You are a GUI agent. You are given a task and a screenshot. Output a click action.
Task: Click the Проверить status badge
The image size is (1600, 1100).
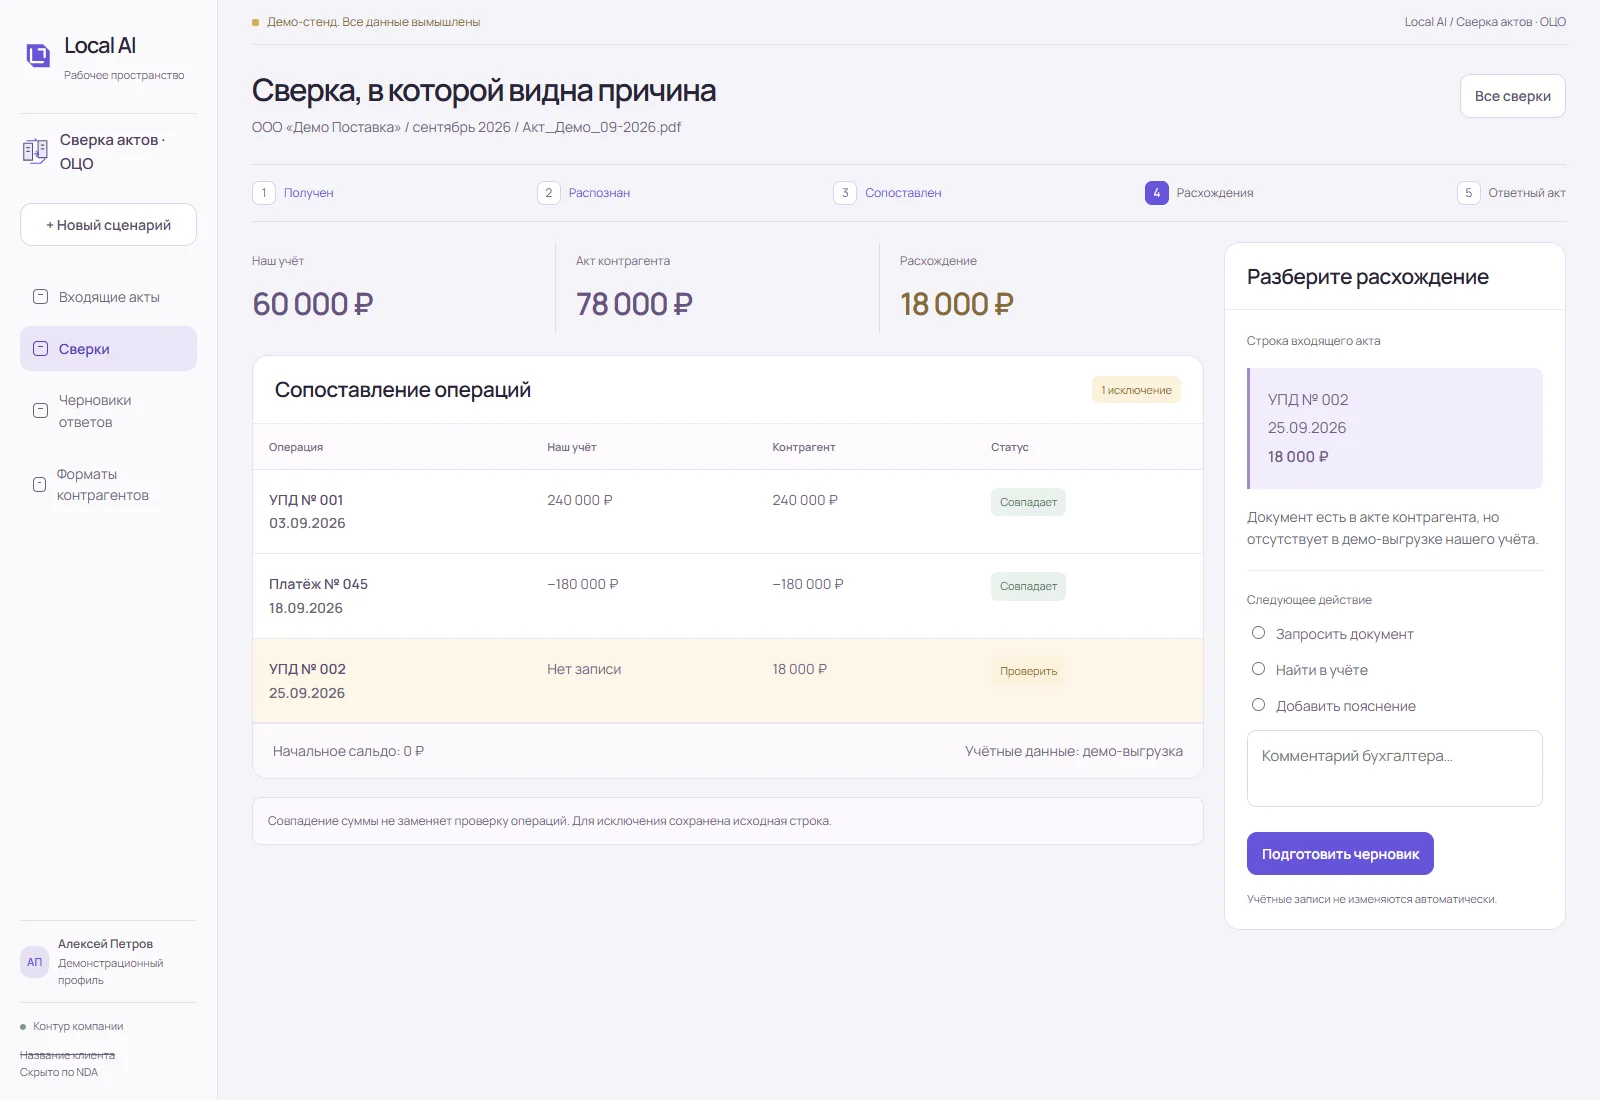(x=1028, y=671)
